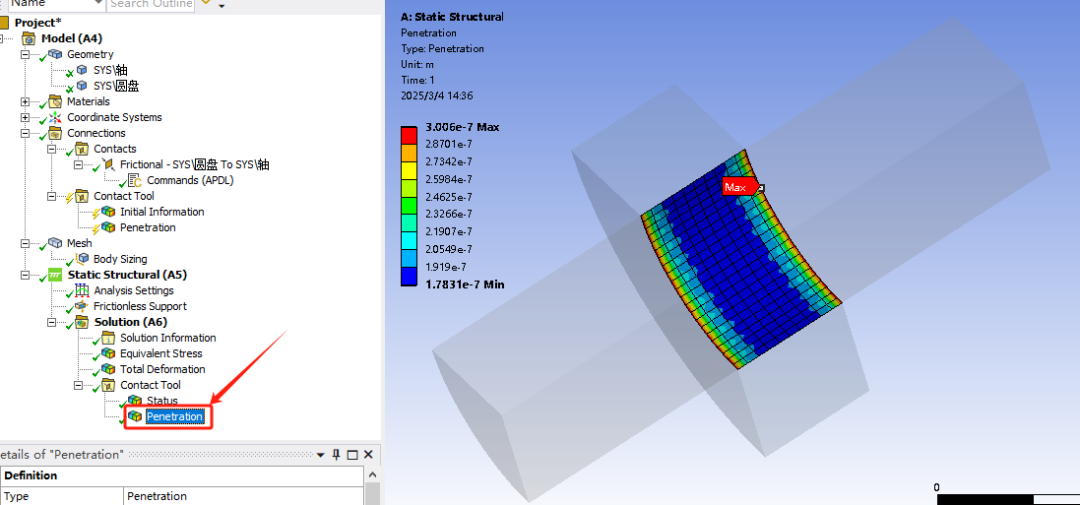1080x505 pixels.
Task: Collapse Contact Tool under Connections
Action: click(x=52, y=196)
